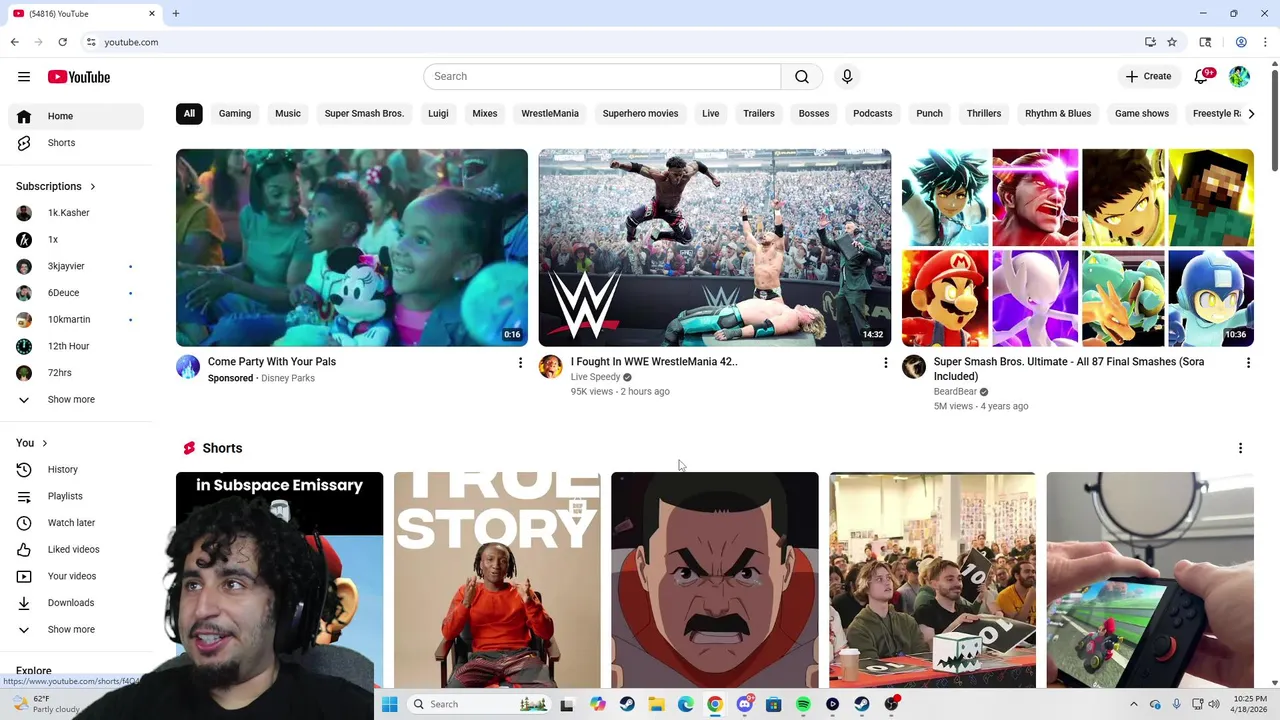1280x720 pixels.
Task: Click the YouTube logo
Action: pos(78,77)
